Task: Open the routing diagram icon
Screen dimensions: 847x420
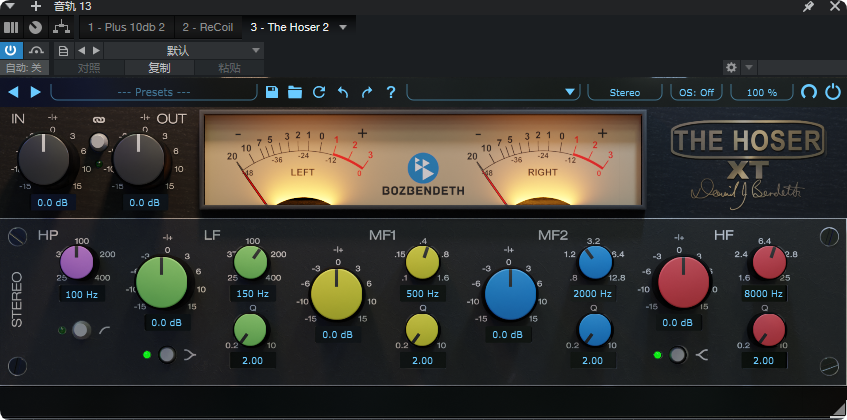Action: click(62, 27)
